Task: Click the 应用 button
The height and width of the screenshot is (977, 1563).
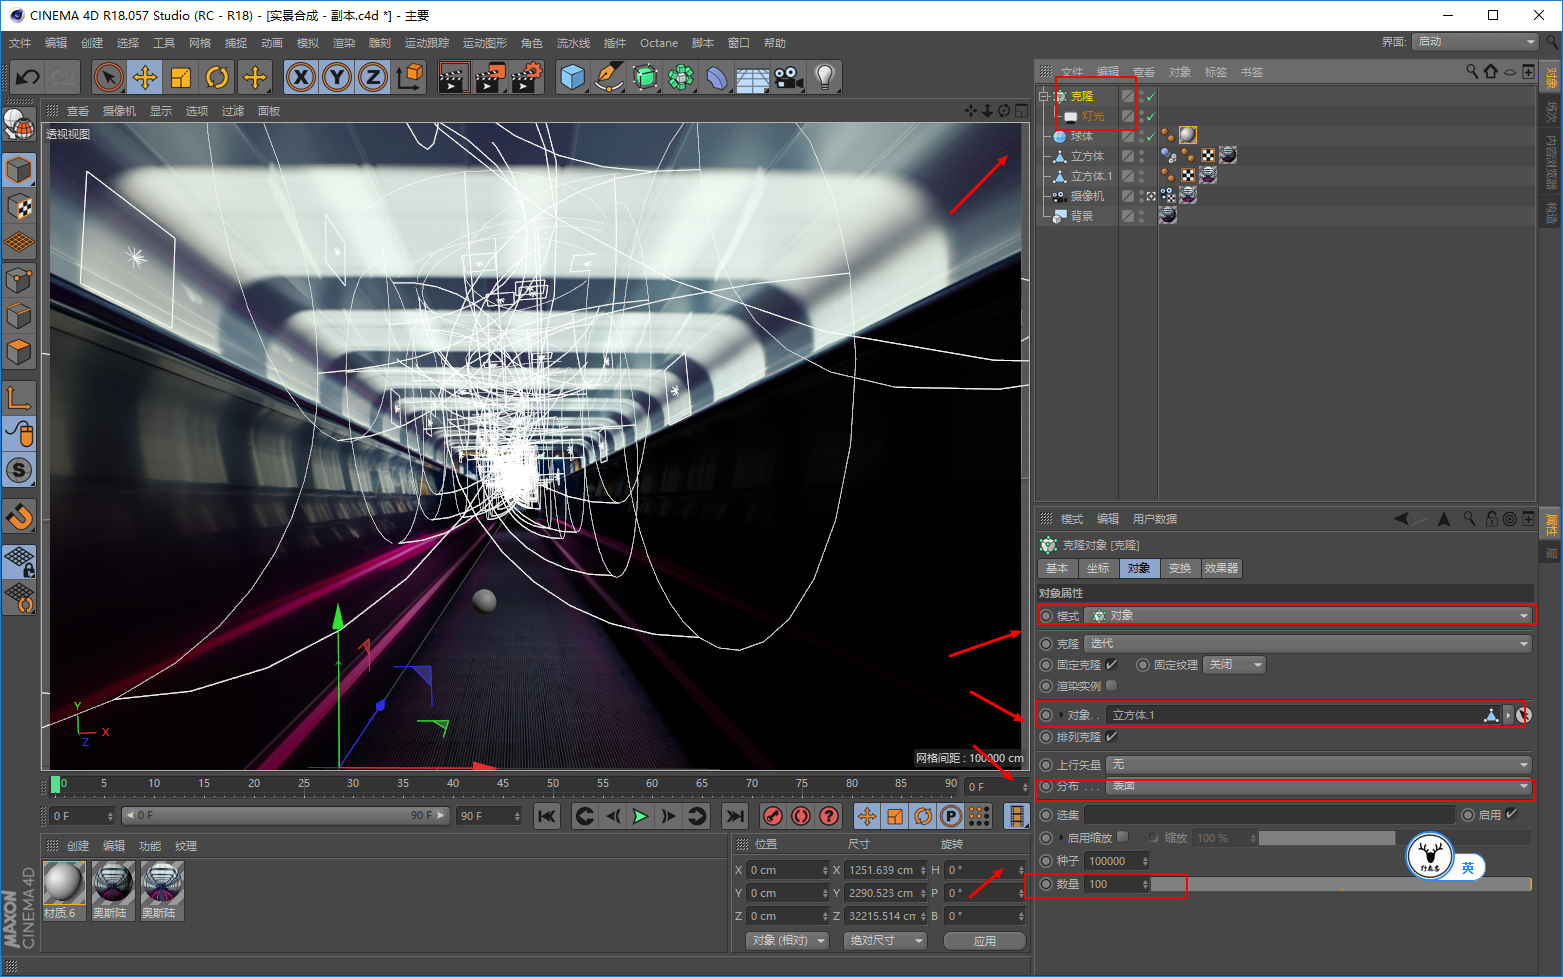Action: 984,941
